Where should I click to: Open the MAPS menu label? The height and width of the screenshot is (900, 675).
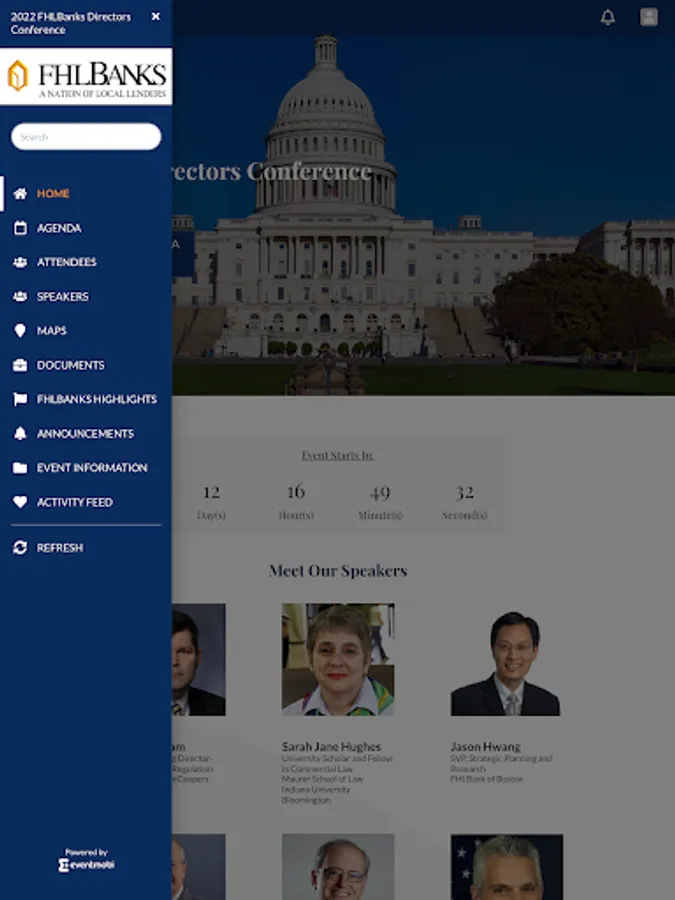52,331
